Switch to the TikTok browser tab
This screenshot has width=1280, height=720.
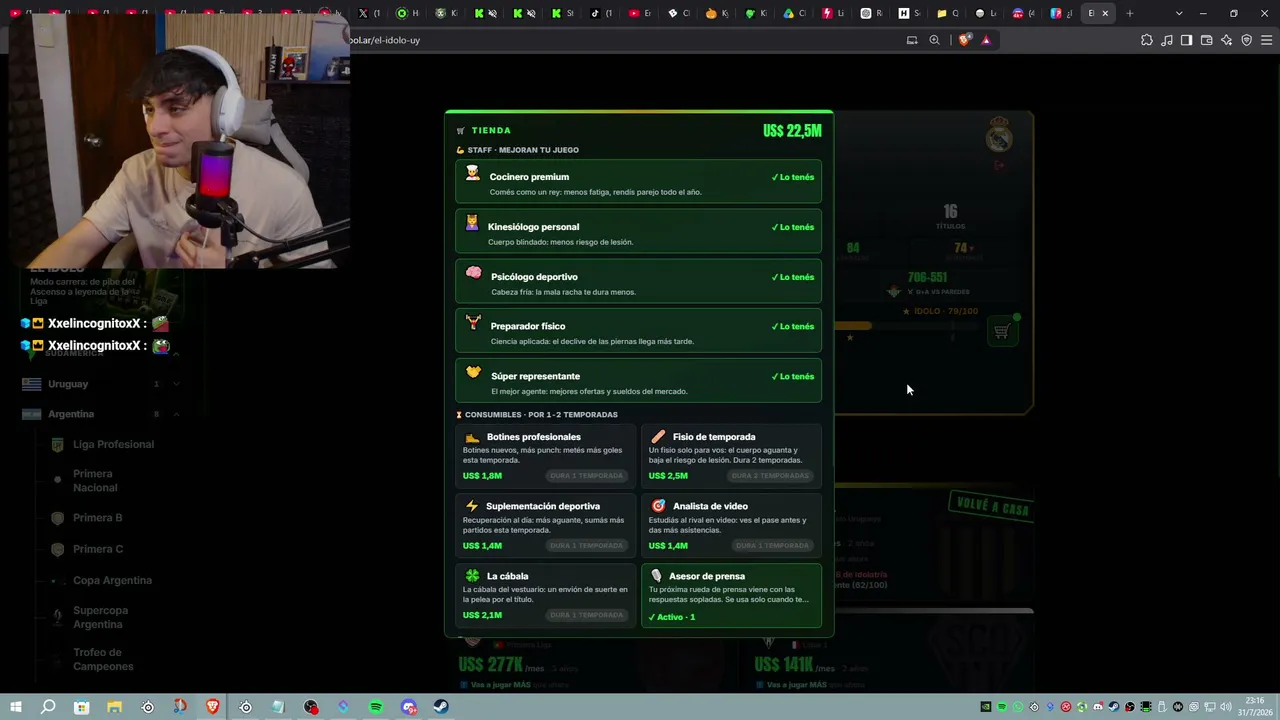click(601, 14)
